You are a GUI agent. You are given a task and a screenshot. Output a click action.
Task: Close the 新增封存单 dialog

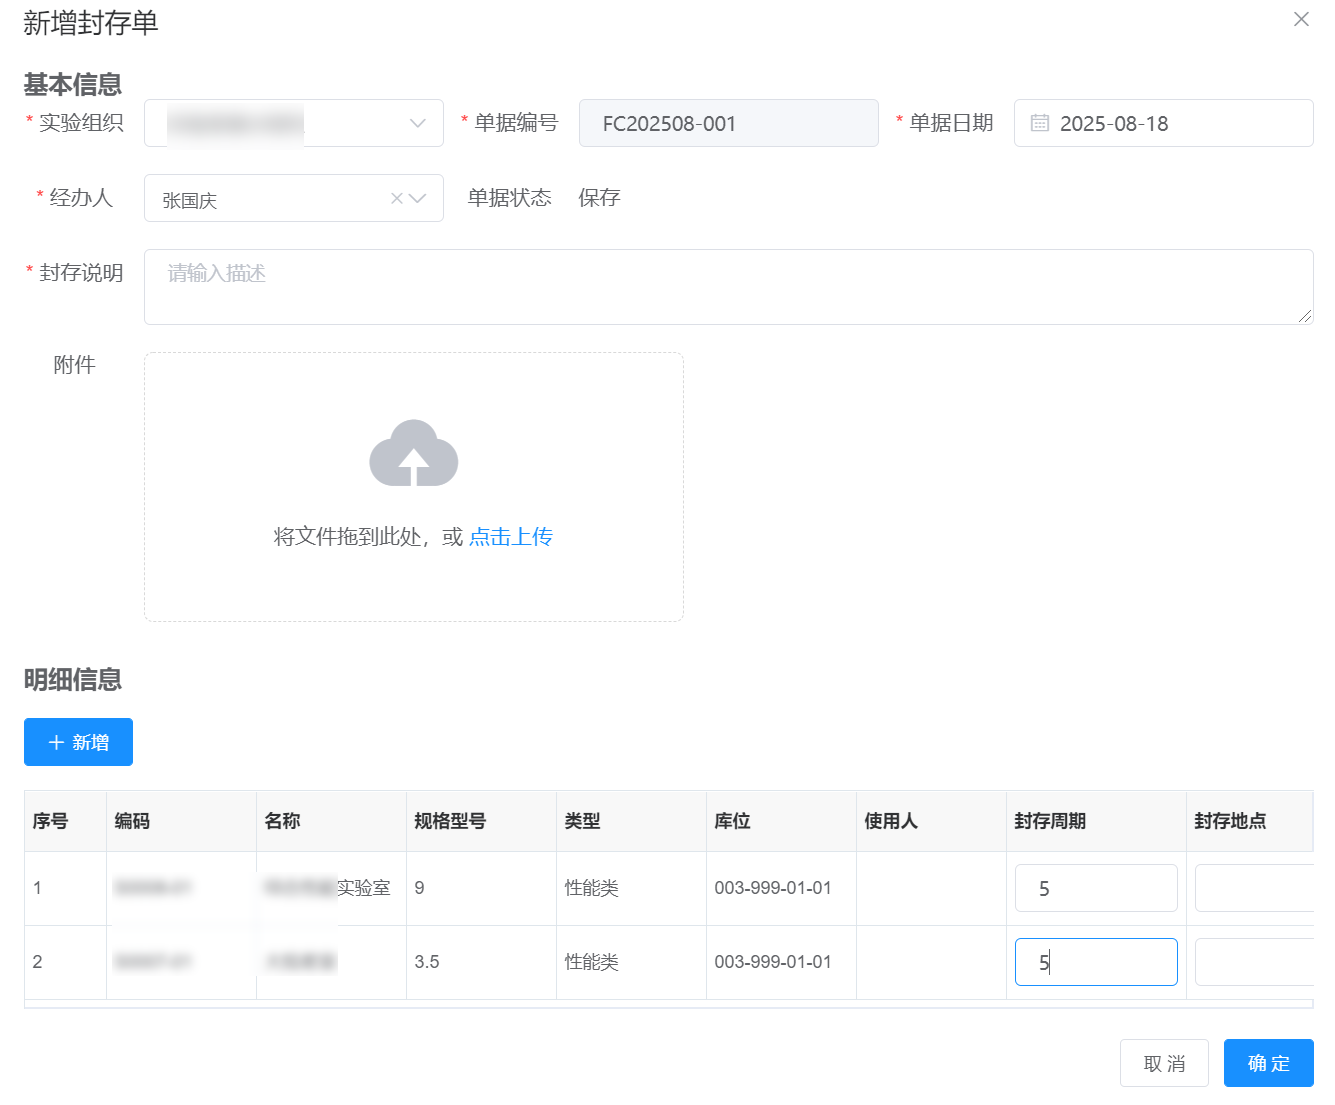(1301, 19)
